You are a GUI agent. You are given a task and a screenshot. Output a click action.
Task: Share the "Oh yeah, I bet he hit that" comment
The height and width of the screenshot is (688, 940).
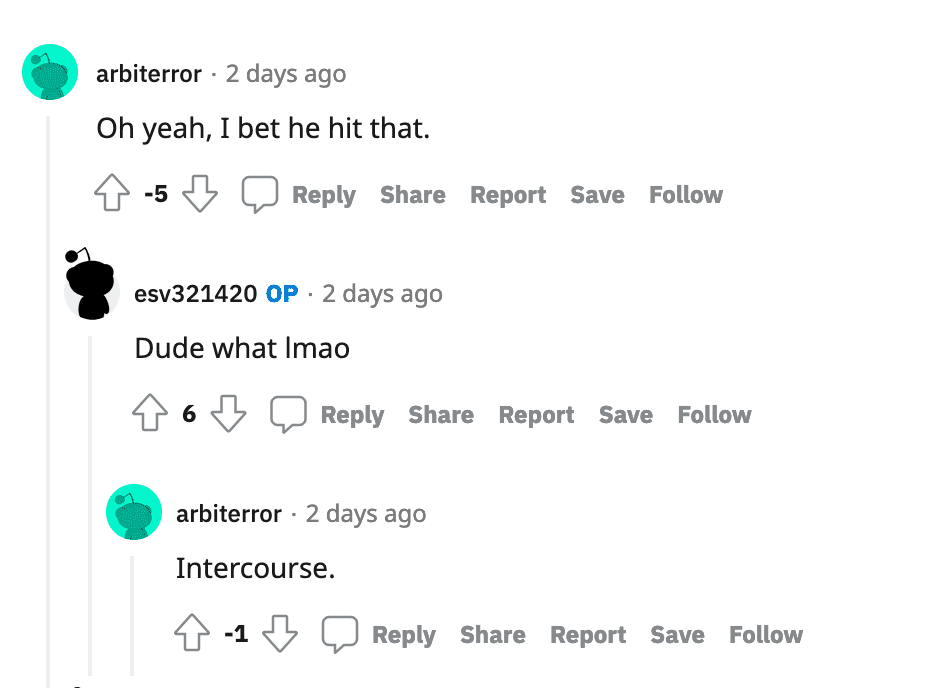412,195
